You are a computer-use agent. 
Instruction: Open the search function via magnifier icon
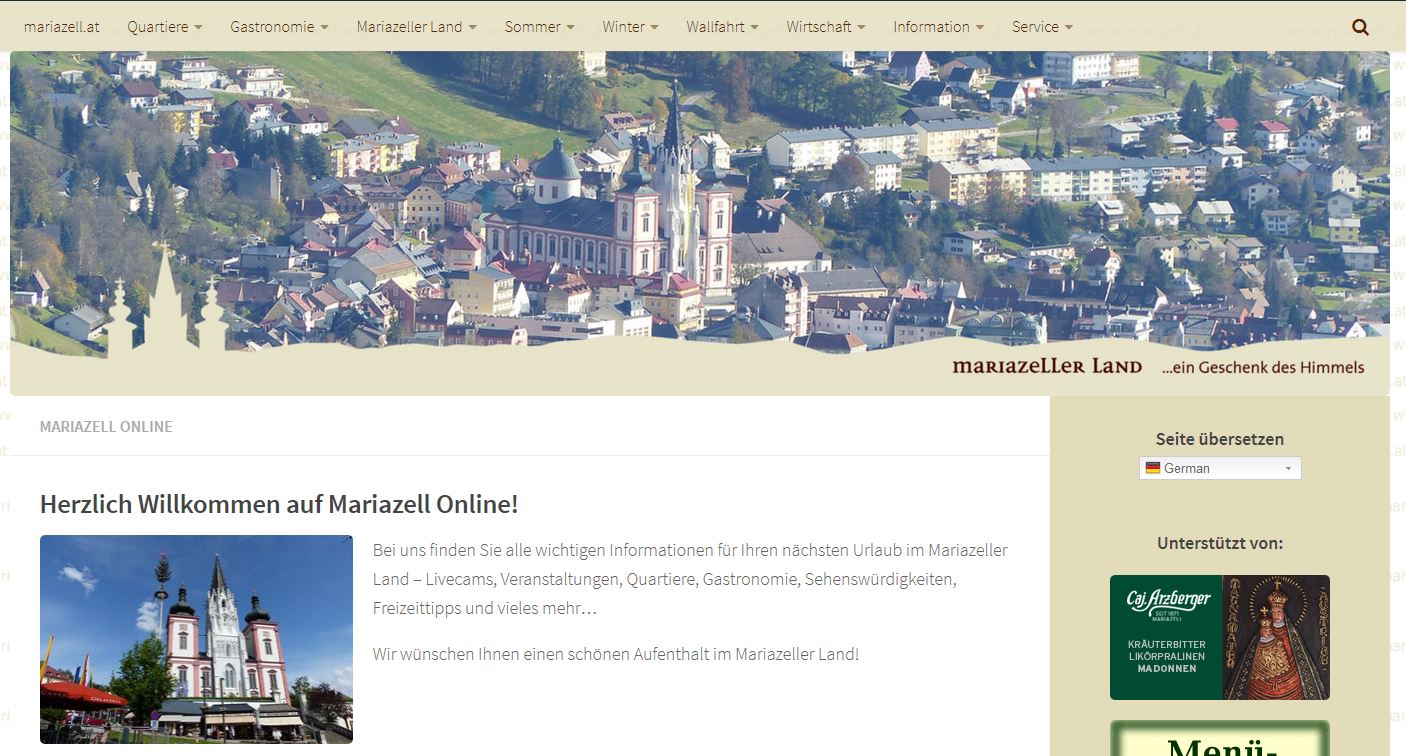click(1359, 27)
